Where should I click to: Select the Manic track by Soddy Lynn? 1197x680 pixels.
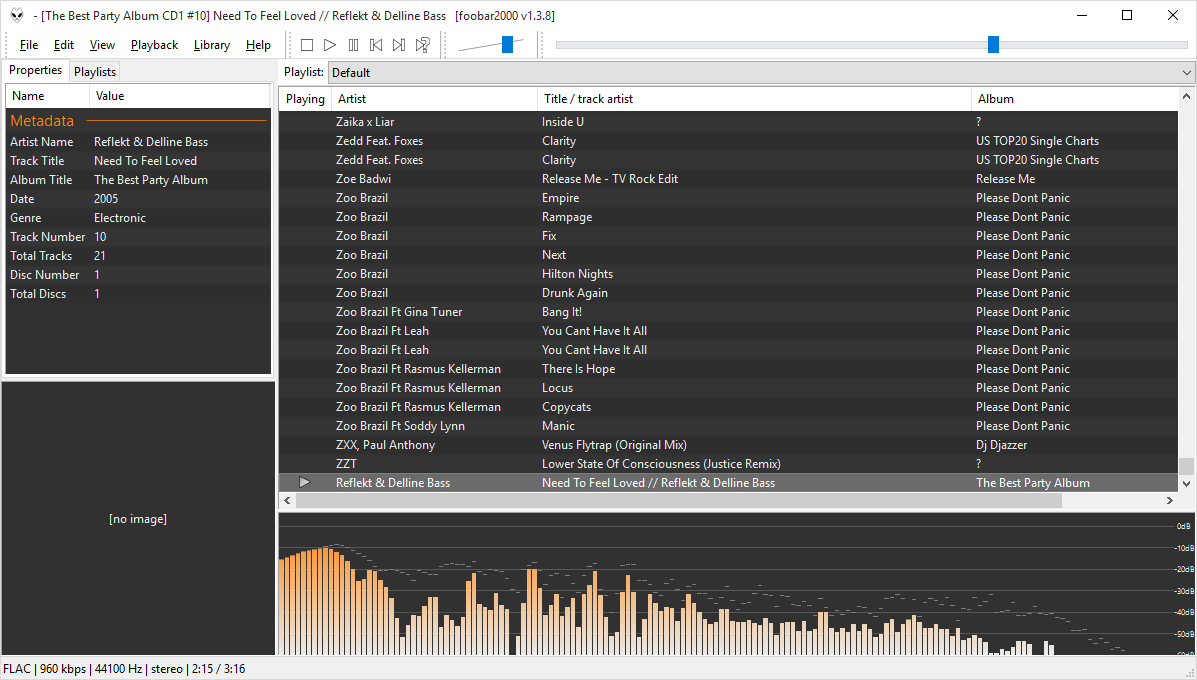tap(728, 426)
